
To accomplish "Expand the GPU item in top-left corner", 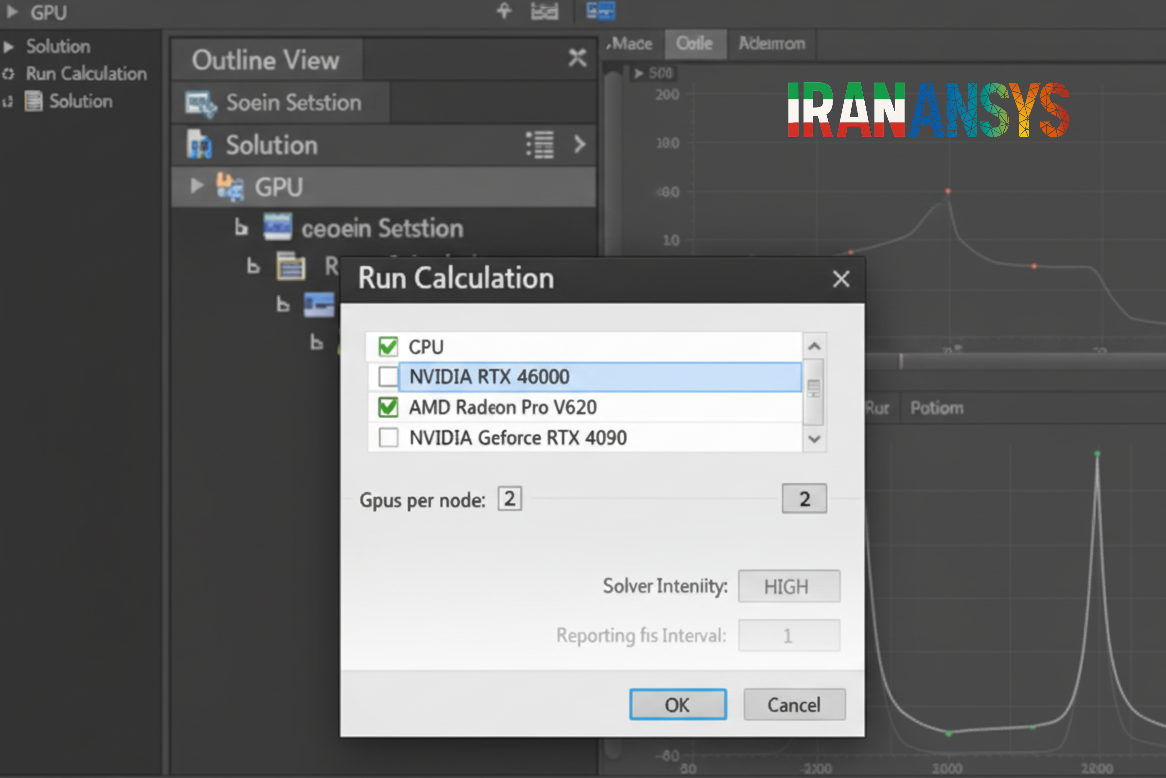I will click(12, 12).
